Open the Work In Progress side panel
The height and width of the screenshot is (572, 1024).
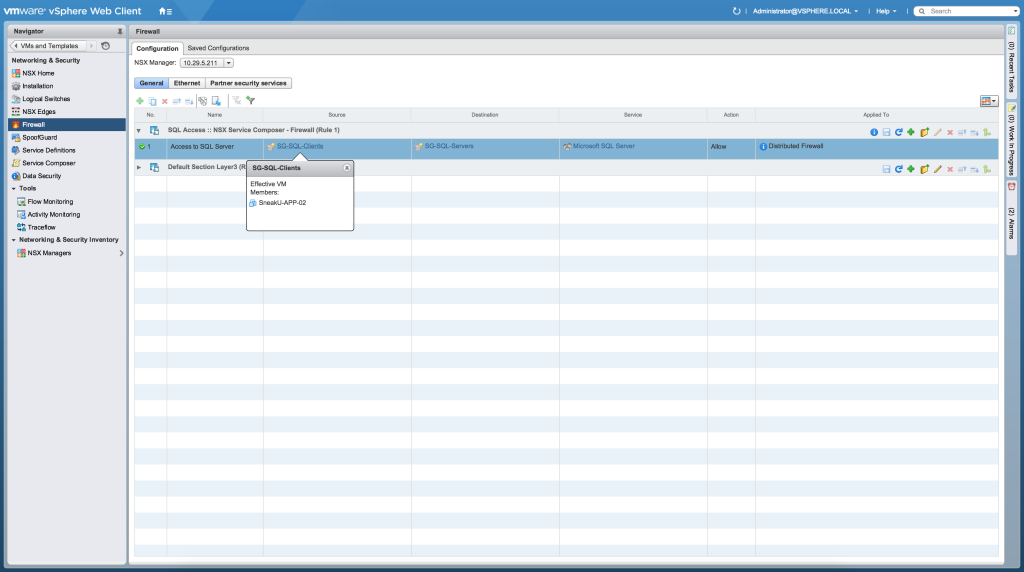click(1011, 138)
